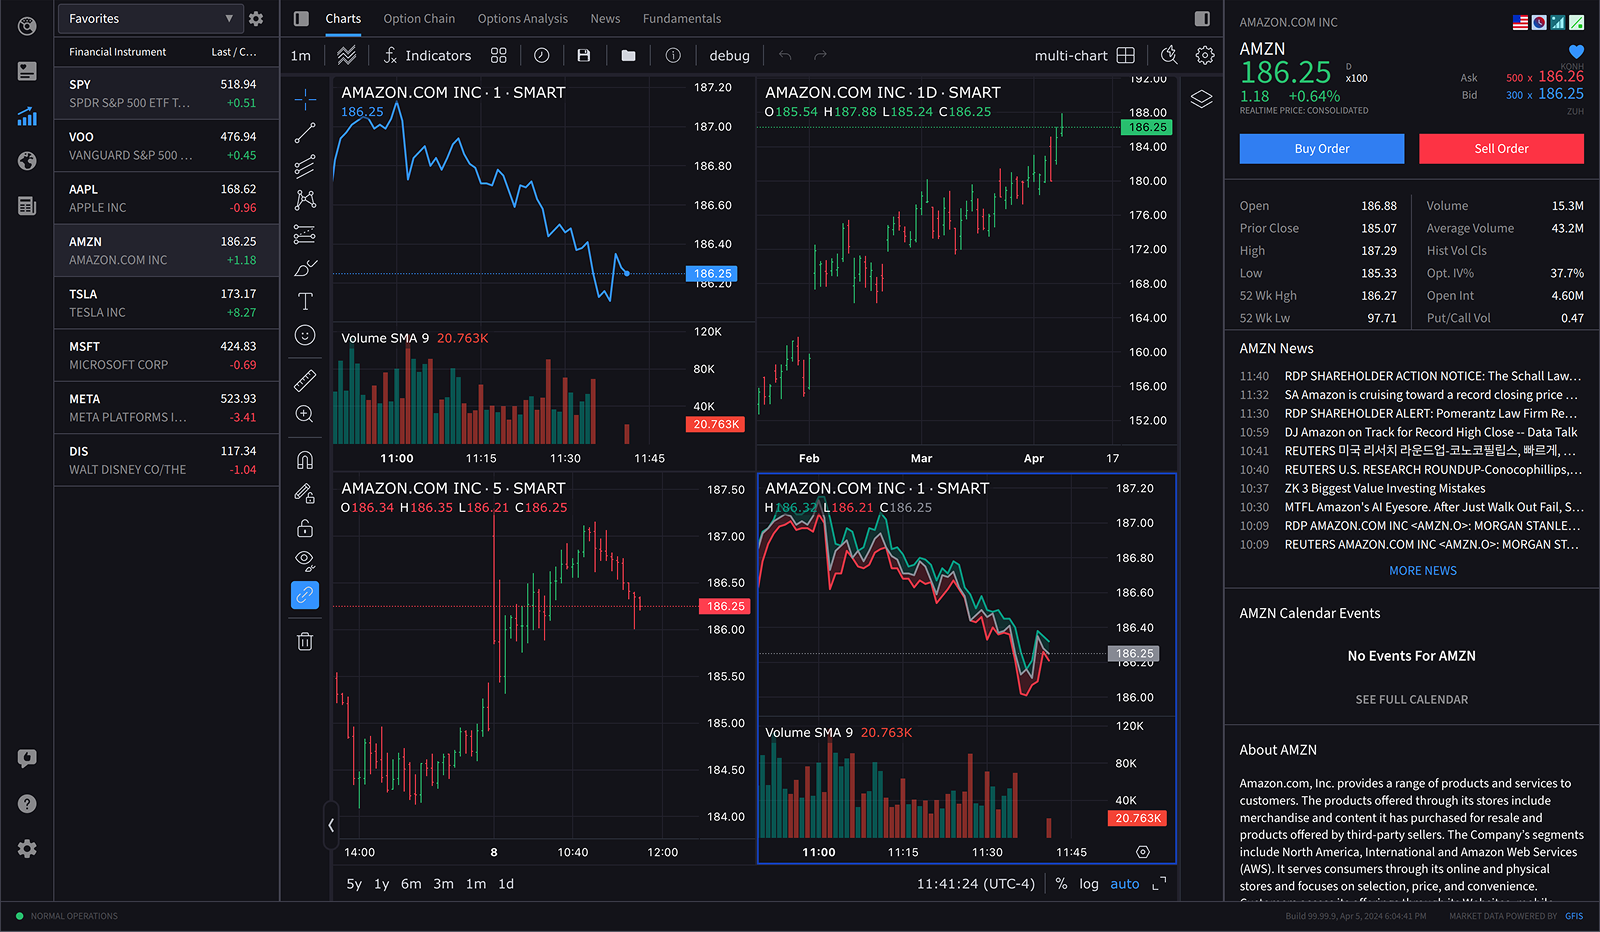Open the object tree layers icon
The image size is (1600, 932).
coord(1201,99)
